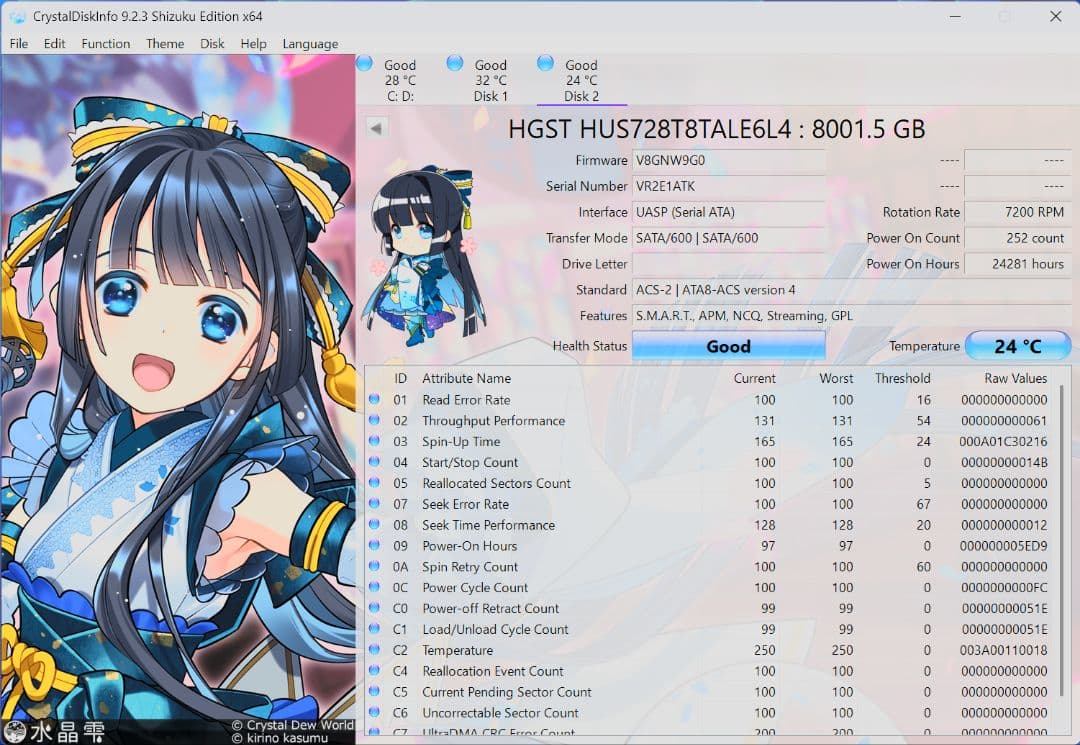Open the File menu
This screenshot has width=1080, height=745.
[x=19, y=44]
